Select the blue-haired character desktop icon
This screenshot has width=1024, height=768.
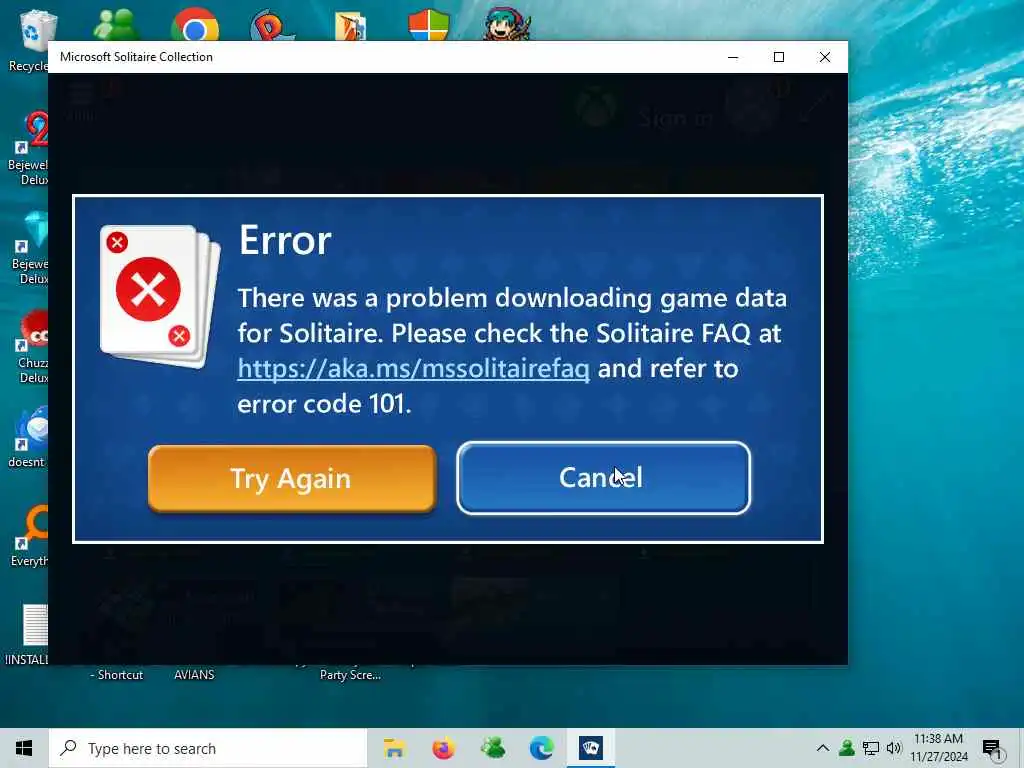[x=507, y=25]
